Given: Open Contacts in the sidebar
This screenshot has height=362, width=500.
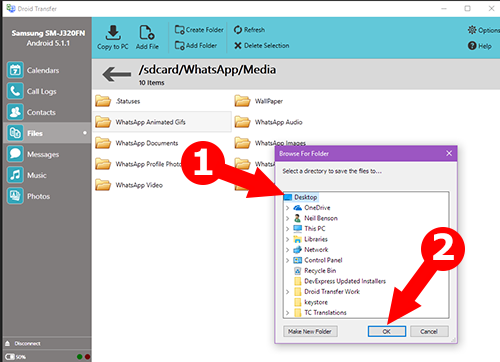Looking at the screenshot, I should (47, 112).
